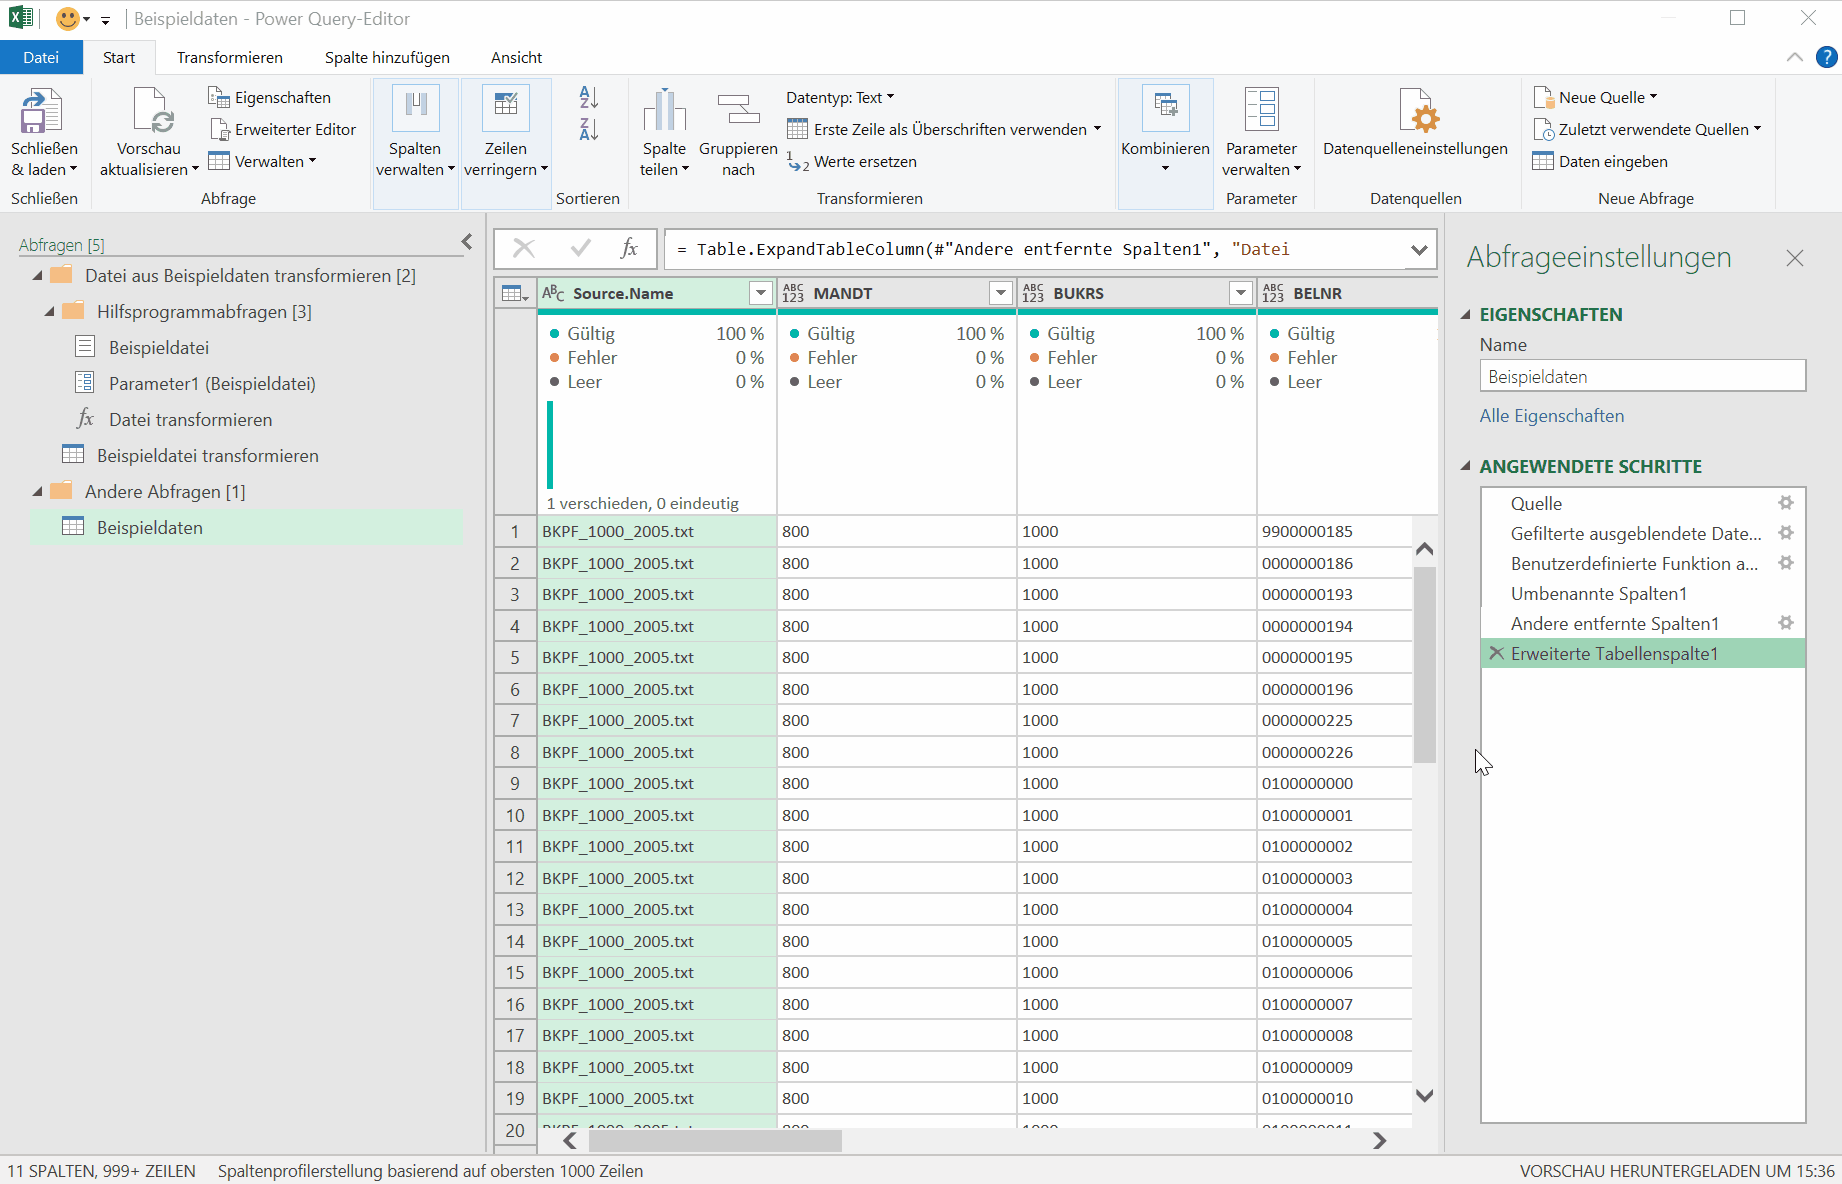The image size is (1842, 1184).
Task: Click the Daten eingeben icon
Action: click(1543, 162)
